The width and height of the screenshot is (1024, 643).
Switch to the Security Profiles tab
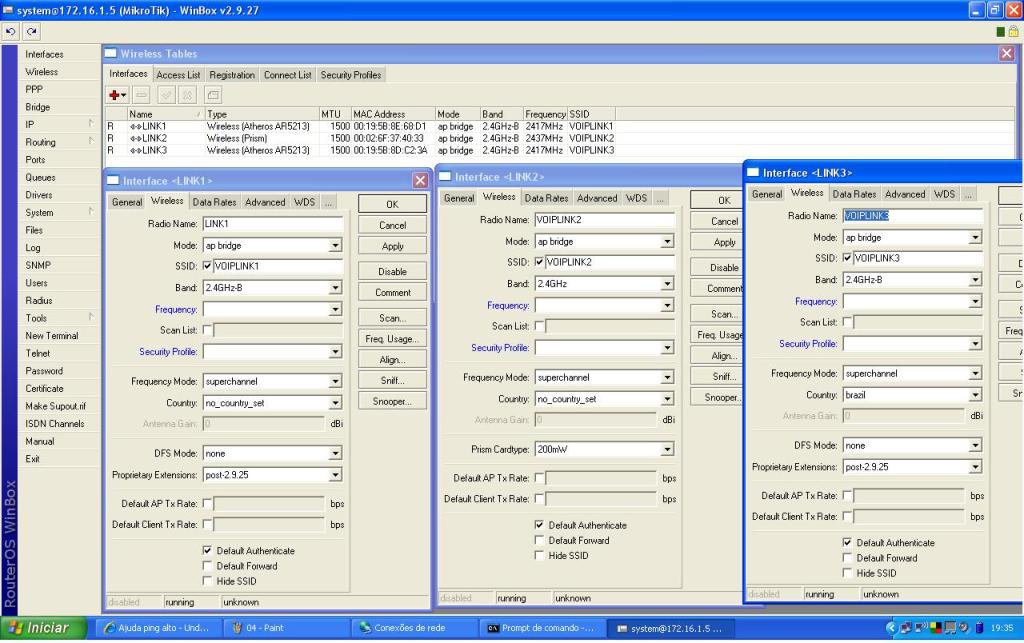[351, 75]
